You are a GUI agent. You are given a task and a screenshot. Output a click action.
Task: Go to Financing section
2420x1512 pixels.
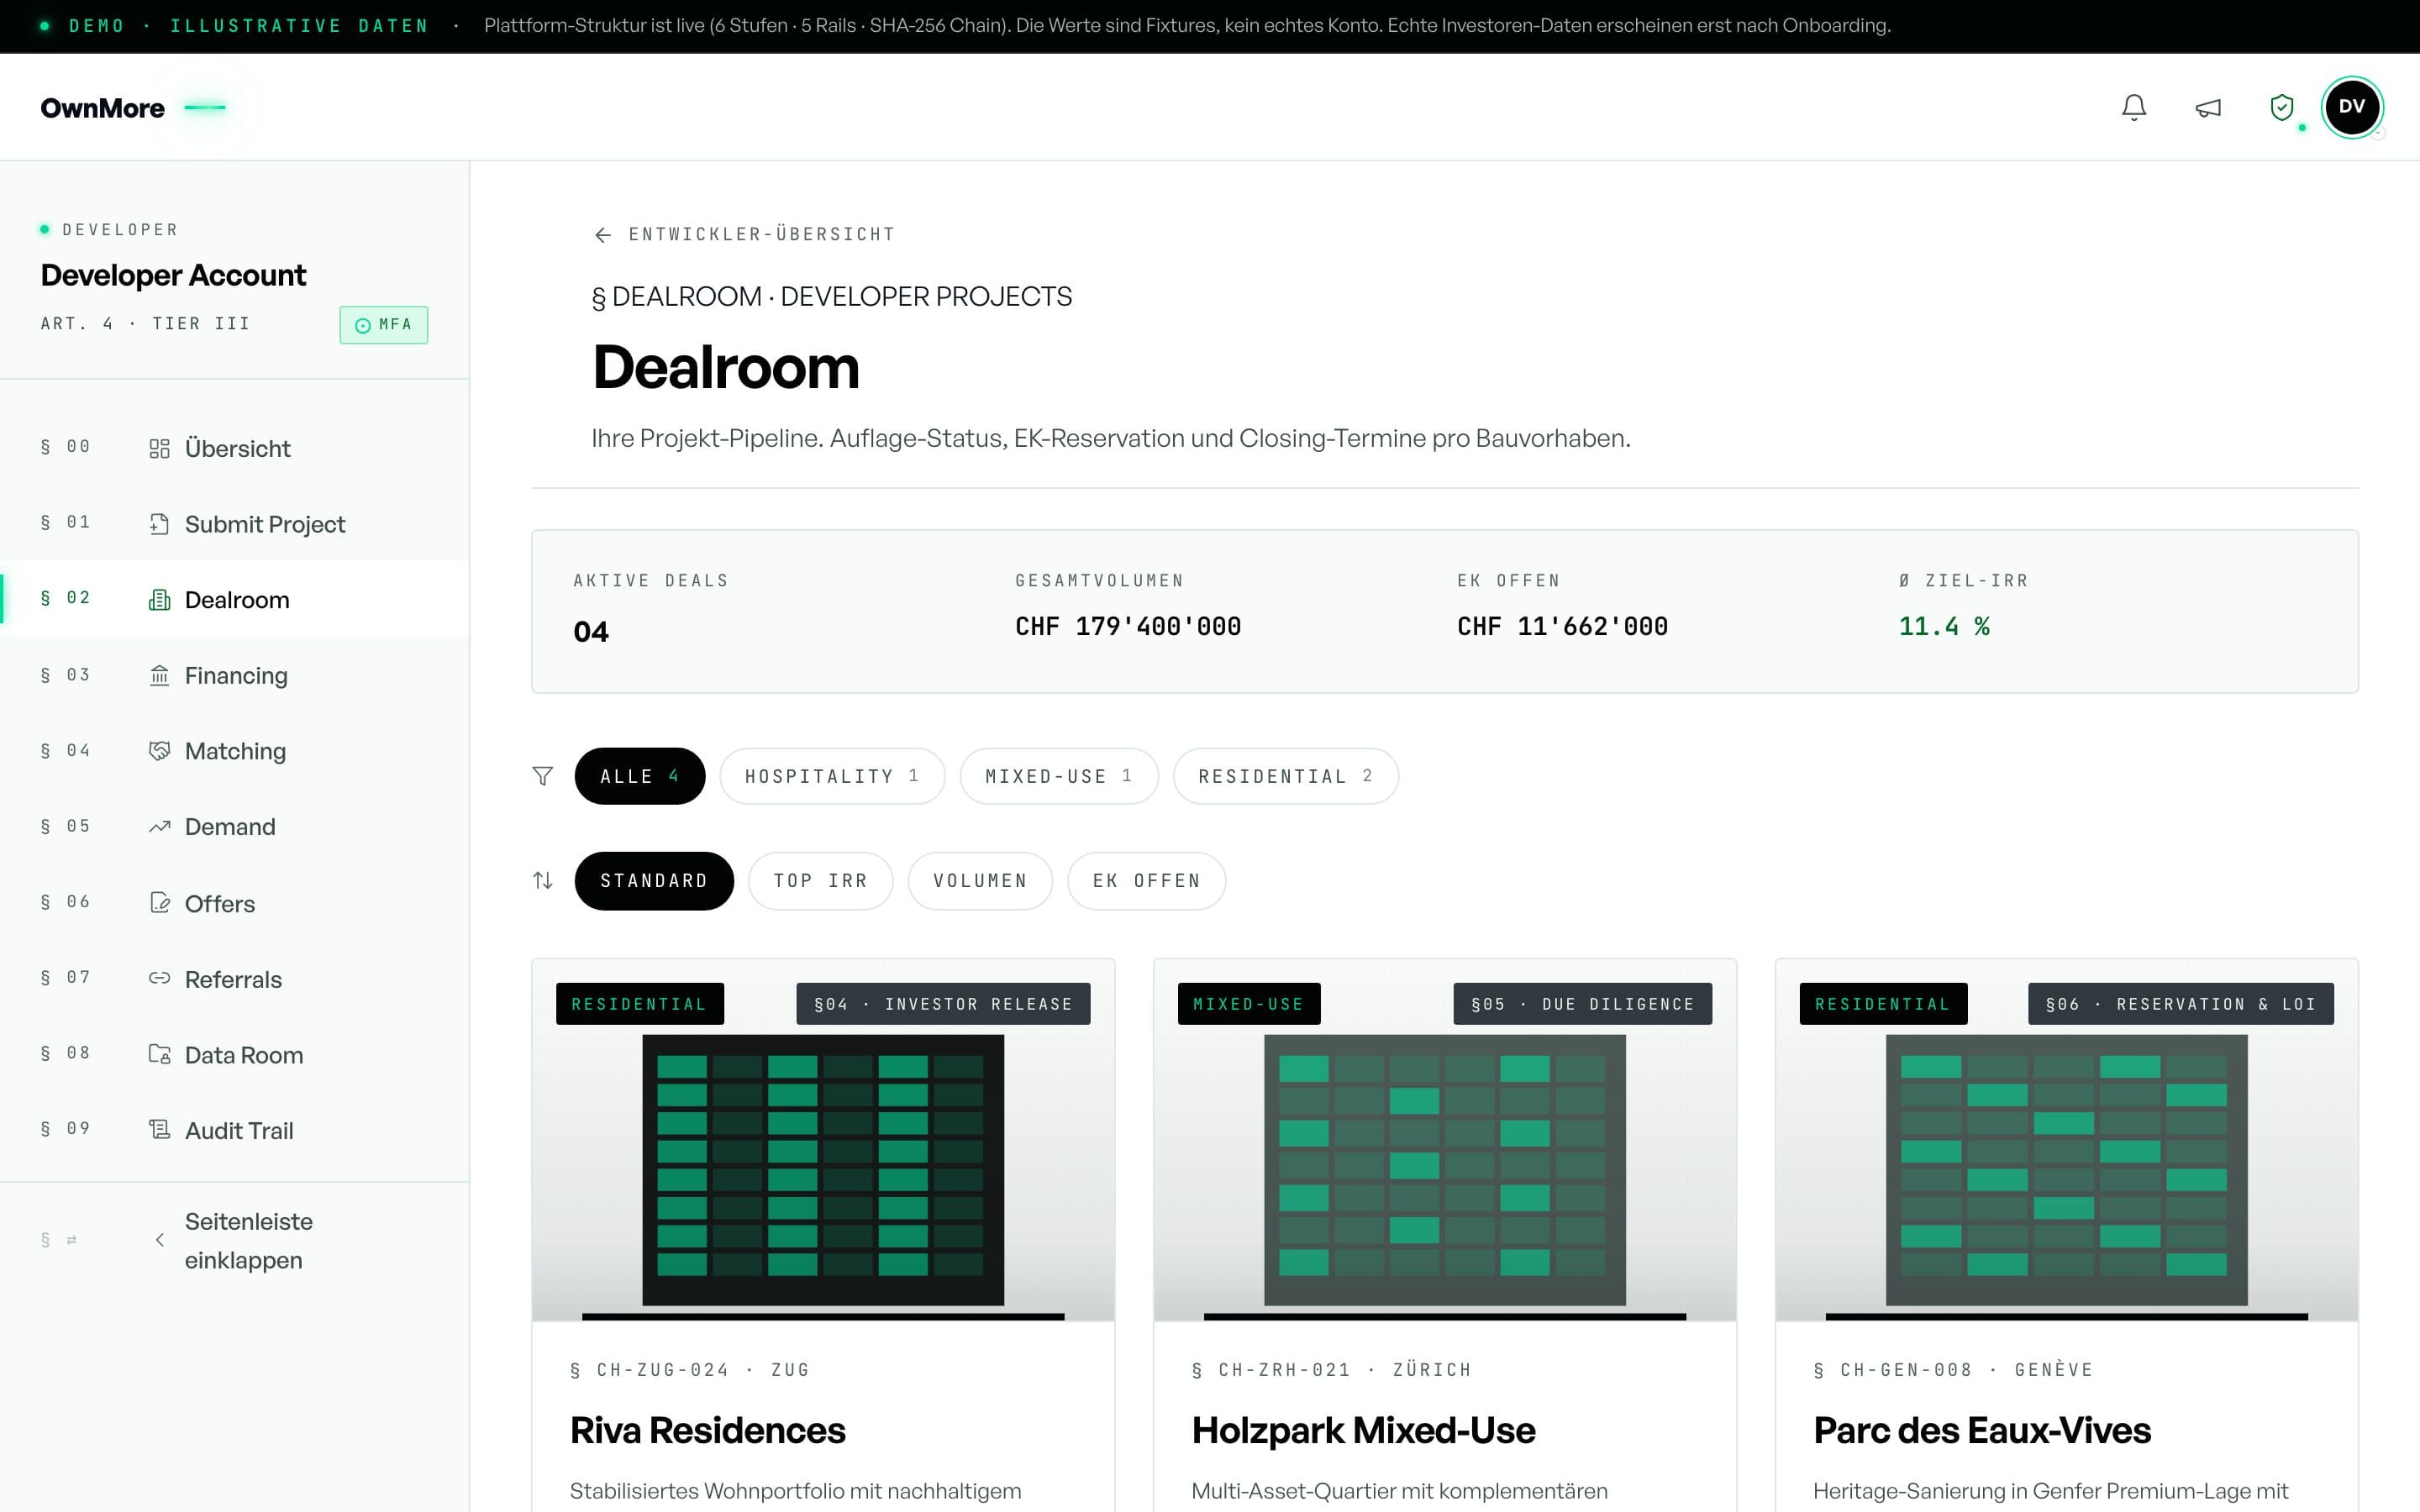pyautogui.click(x=234, y=676)
